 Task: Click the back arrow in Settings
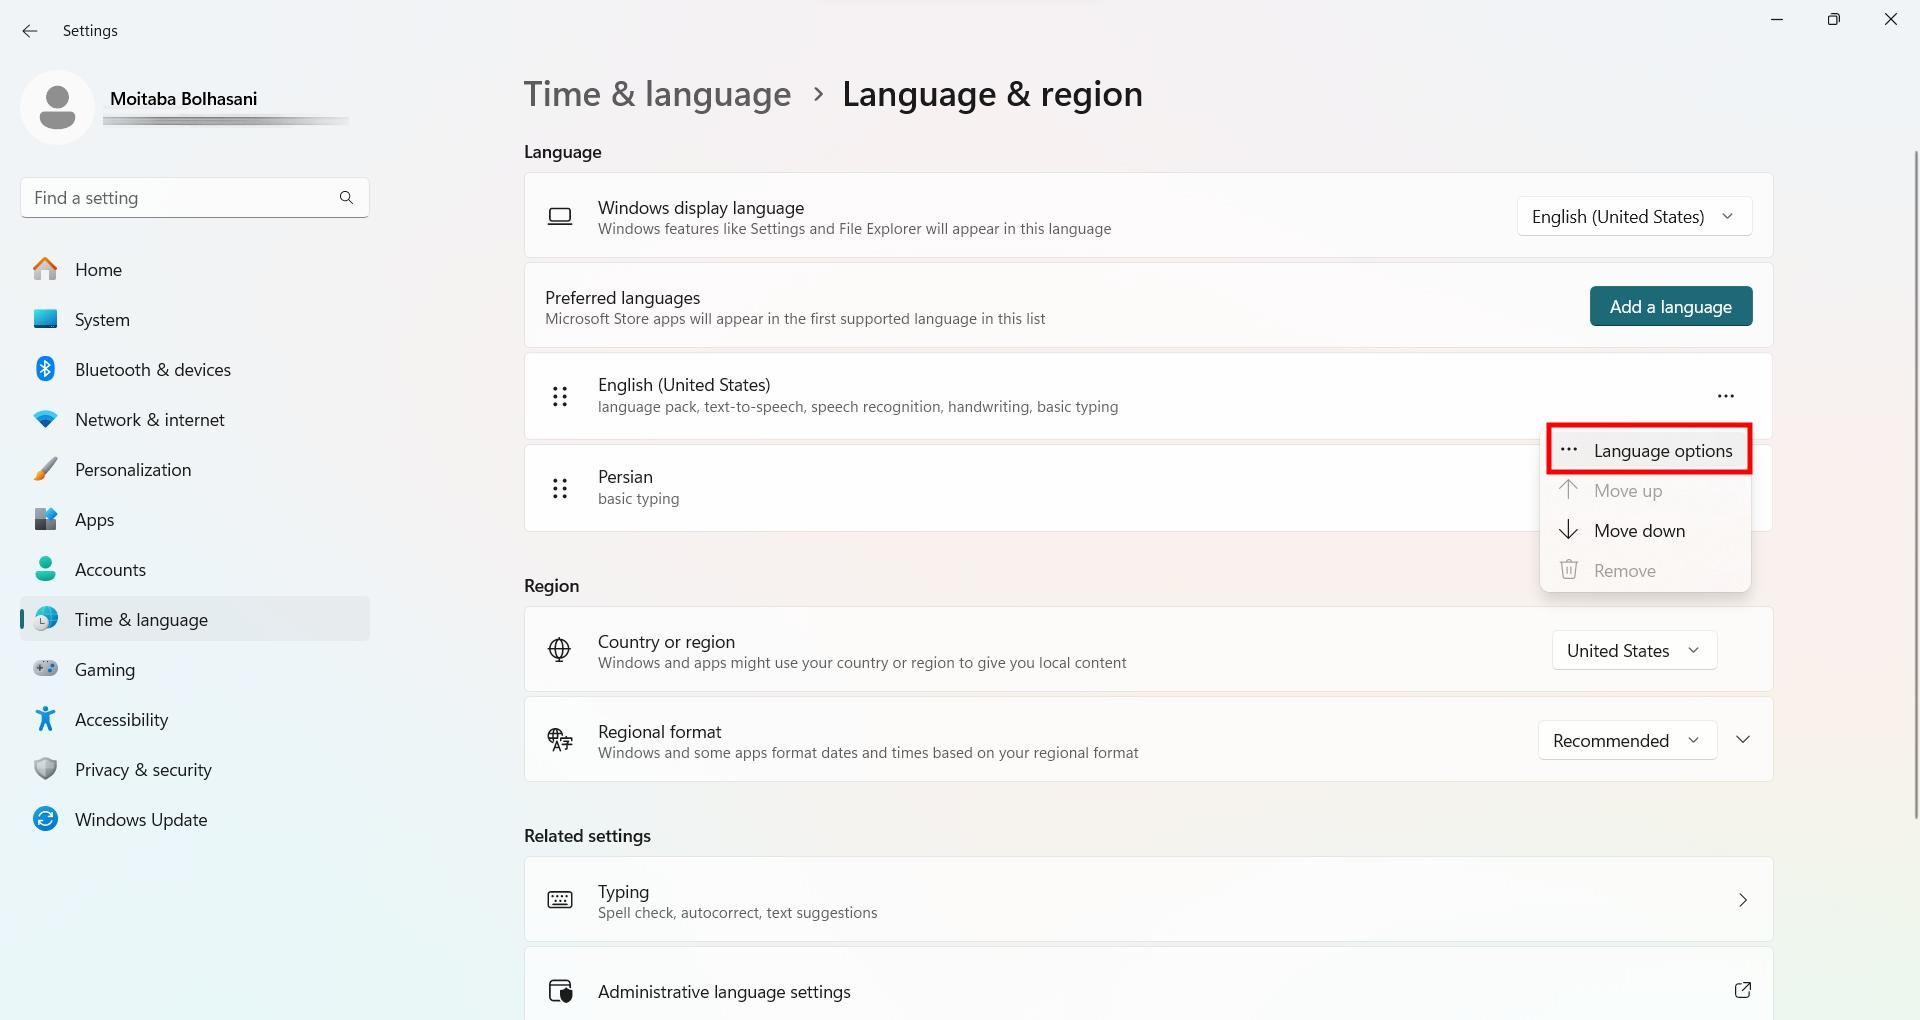30,31
